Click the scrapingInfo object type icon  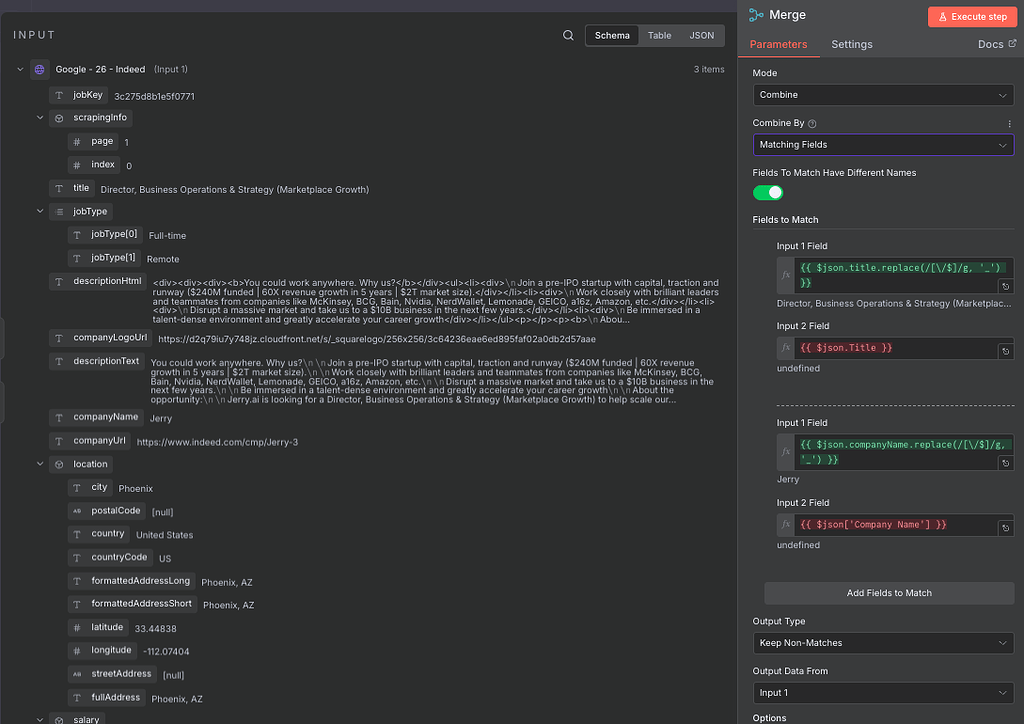coord(59,118)
